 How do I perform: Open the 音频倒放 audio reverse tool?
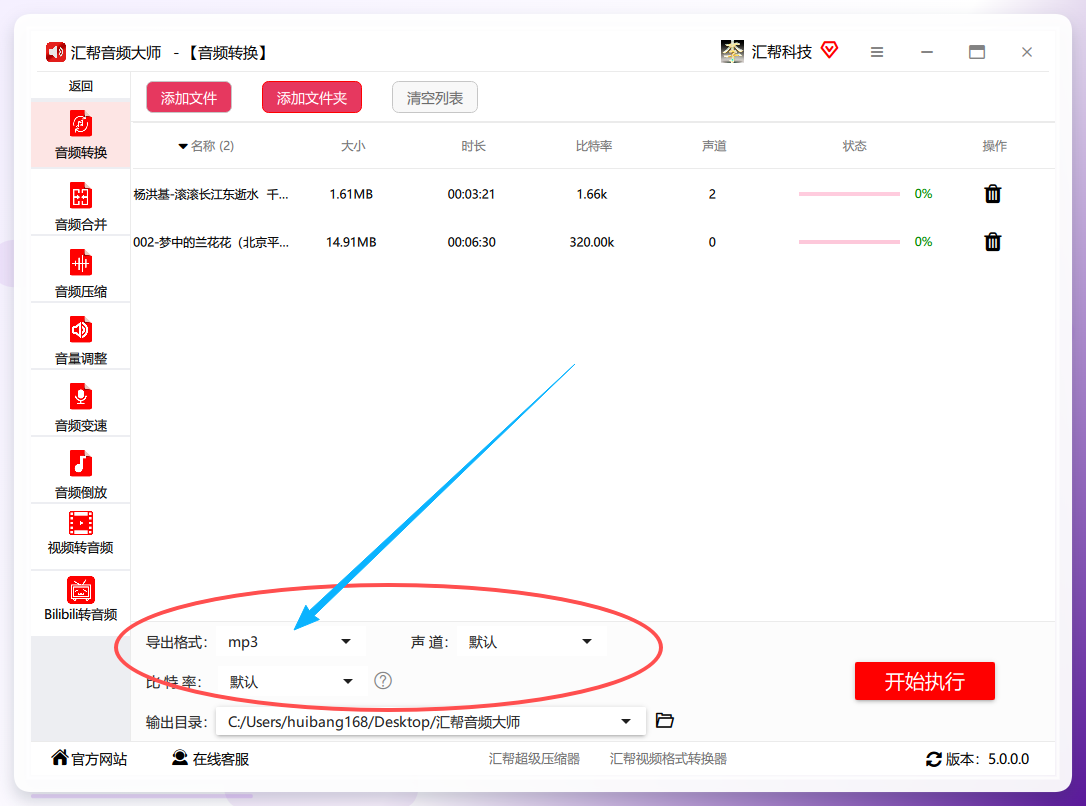(80, 474)
